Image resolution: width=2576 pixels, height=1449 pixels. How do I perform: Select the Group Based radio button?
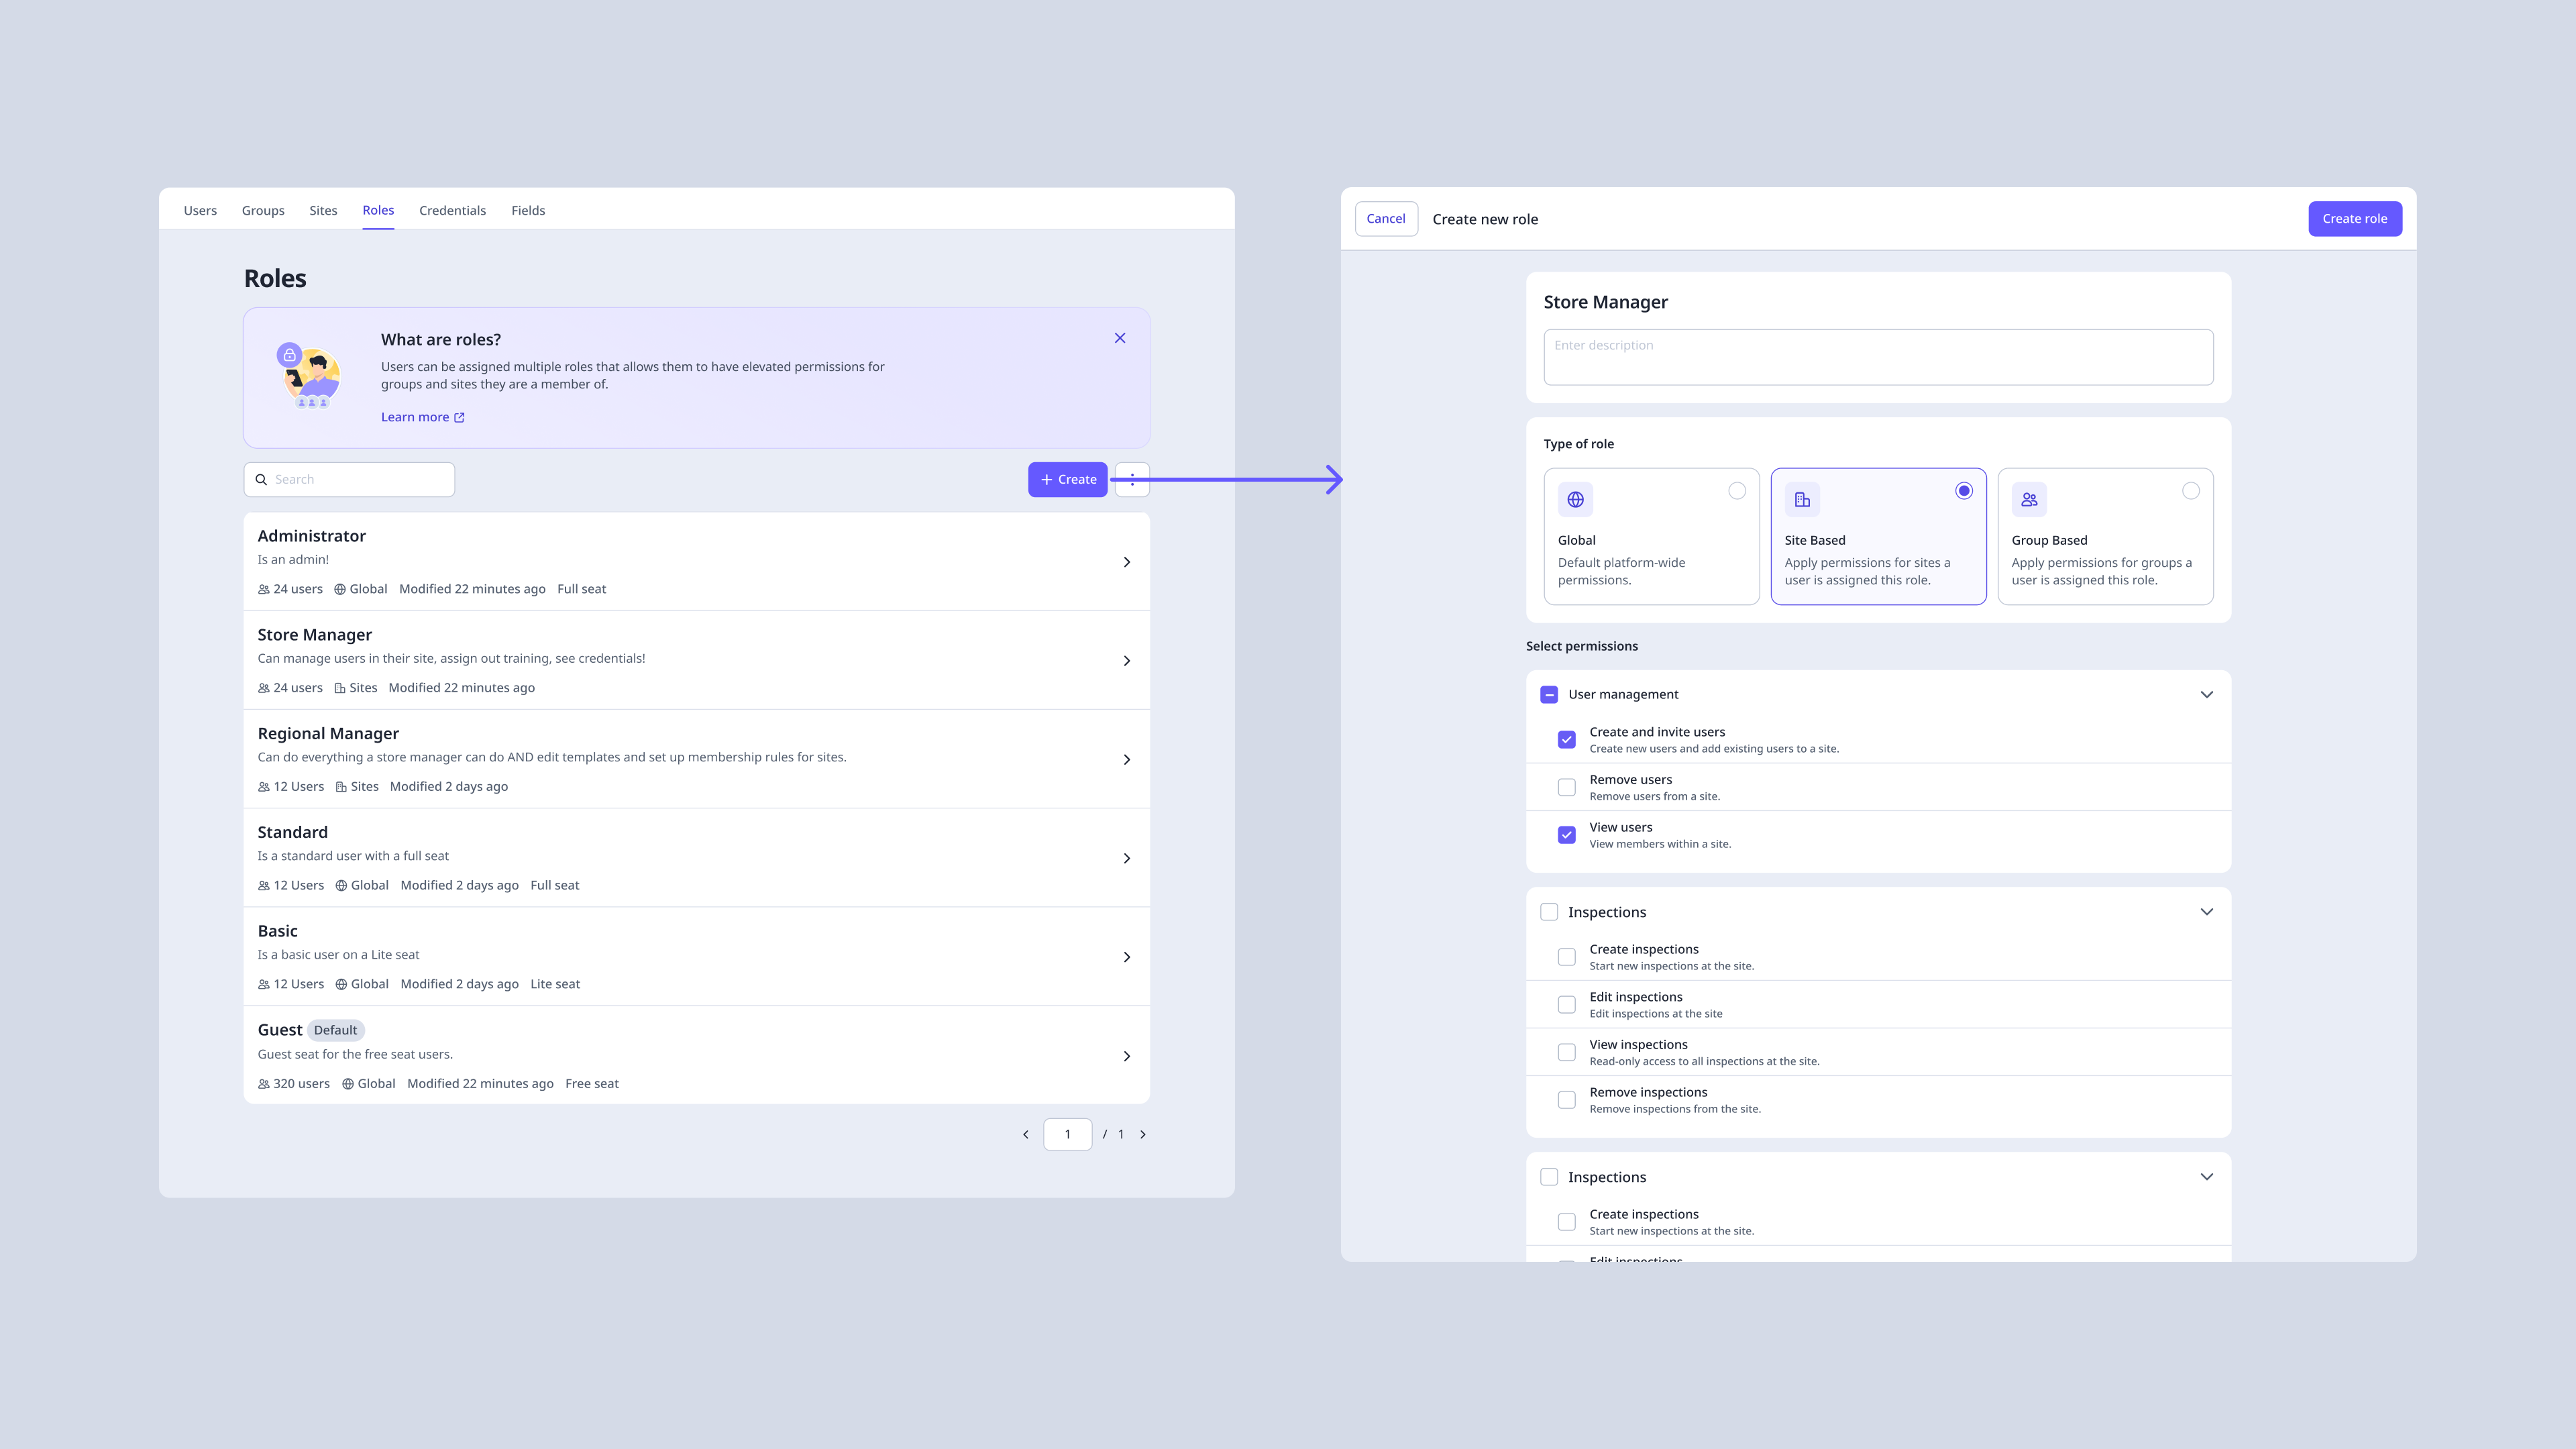click(x=2191, y=491)
